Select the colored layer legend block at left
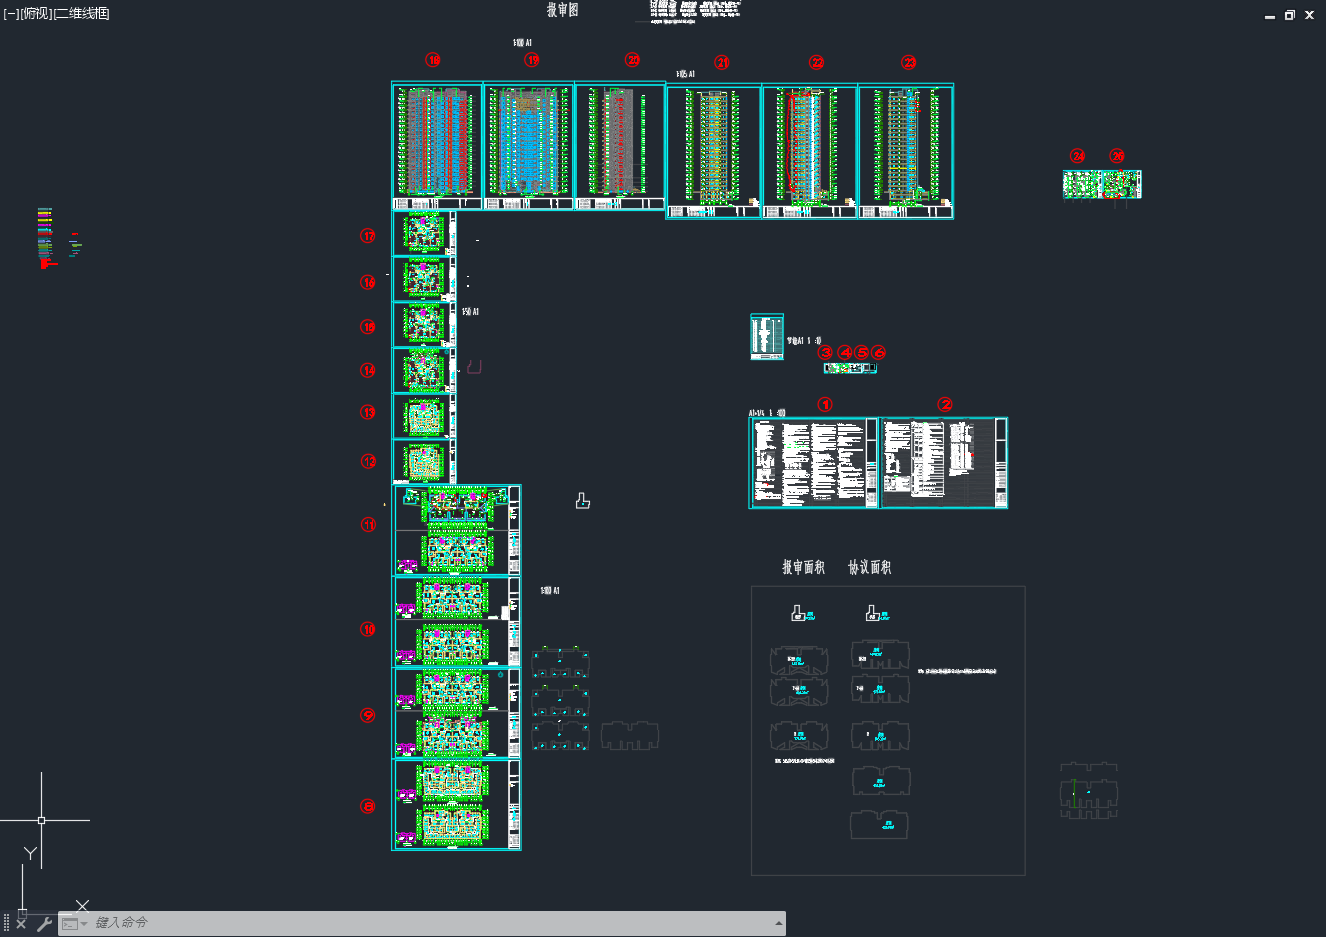Viewport: 1326px width, 937px height. [46, 237]
